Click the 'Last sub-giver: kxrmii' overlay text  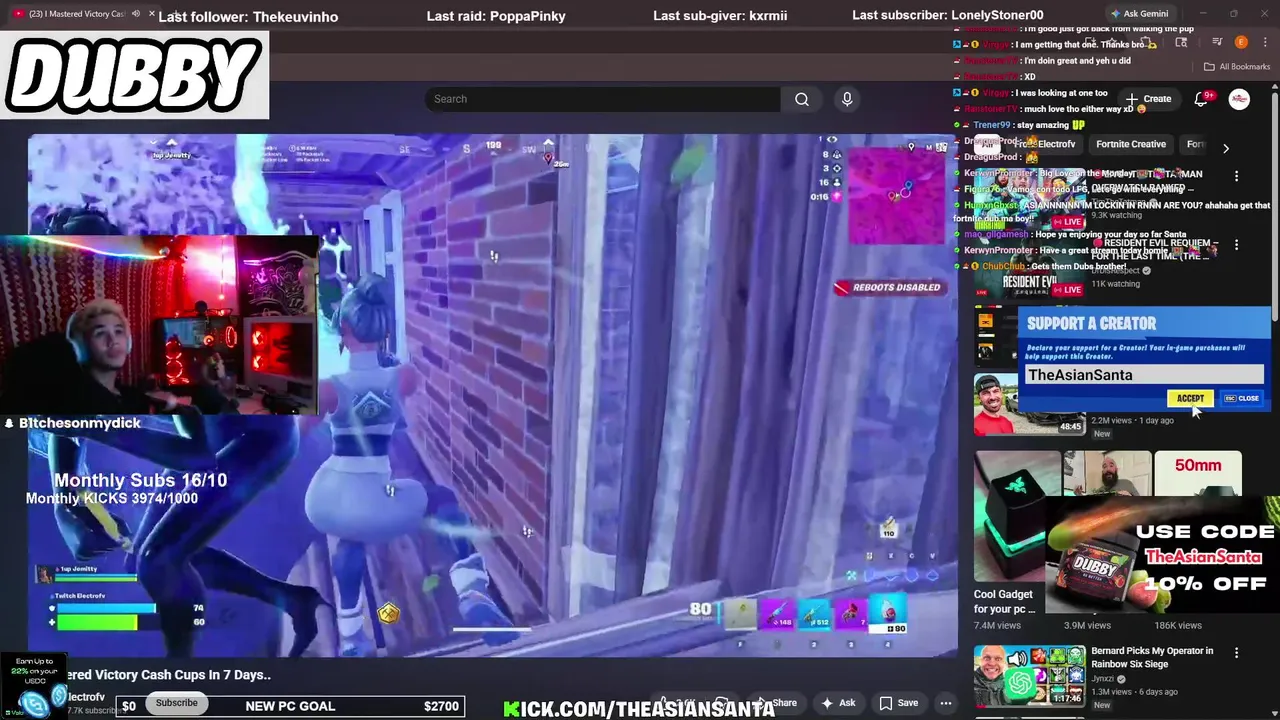point(720,16)
